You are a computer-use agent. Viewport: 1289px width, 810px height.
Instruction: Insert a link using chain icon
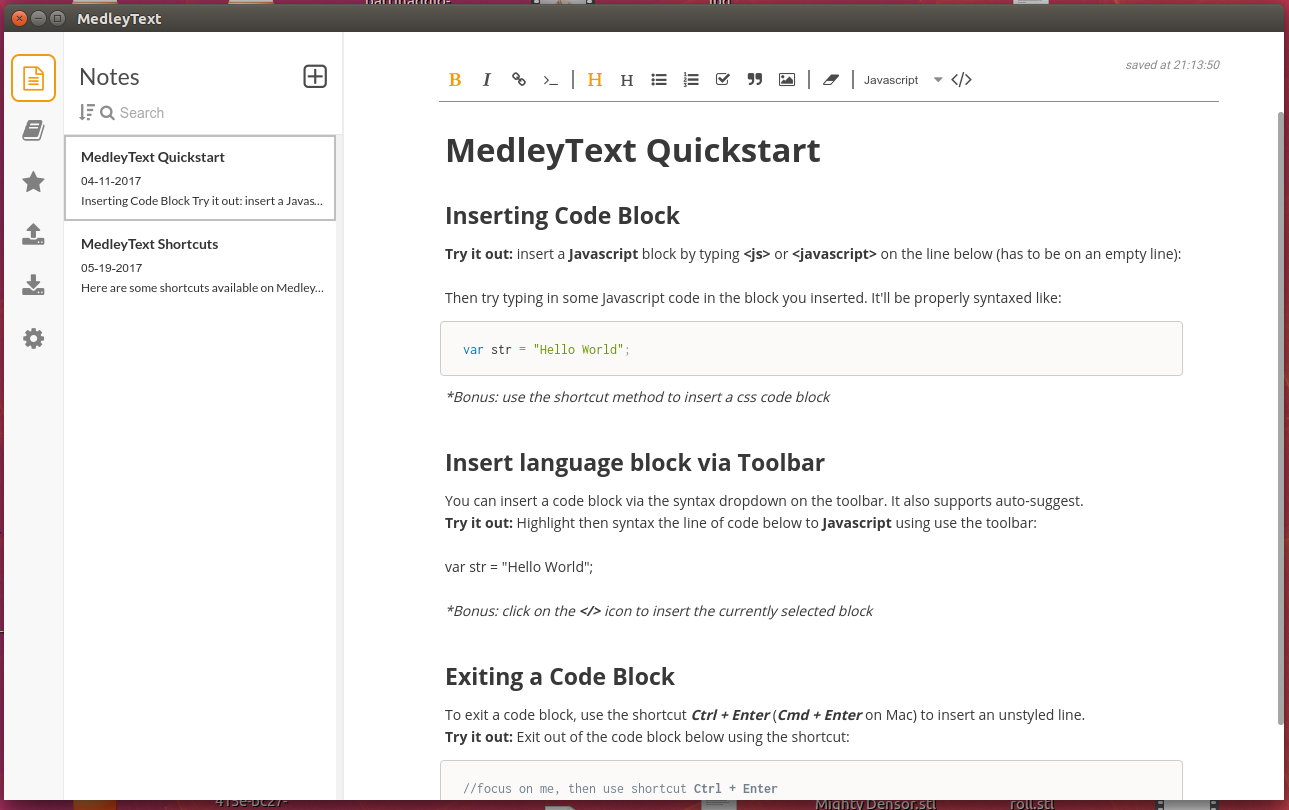(519, 80)
